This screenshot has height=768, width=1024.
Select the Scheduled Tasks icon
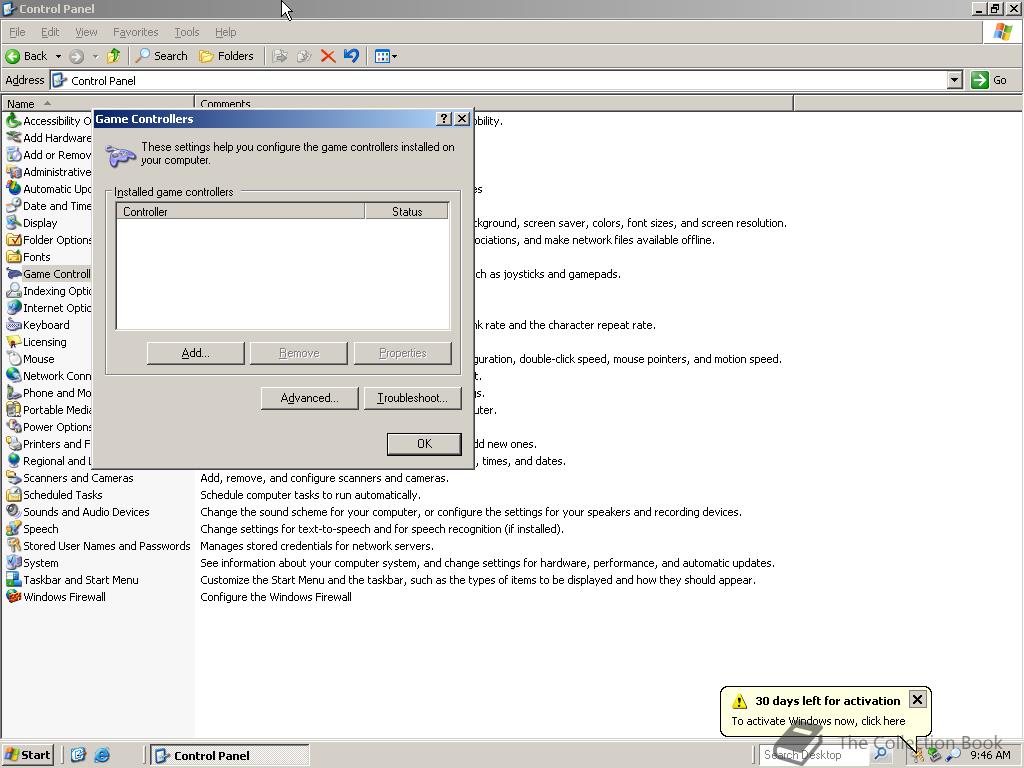(13, 494)
